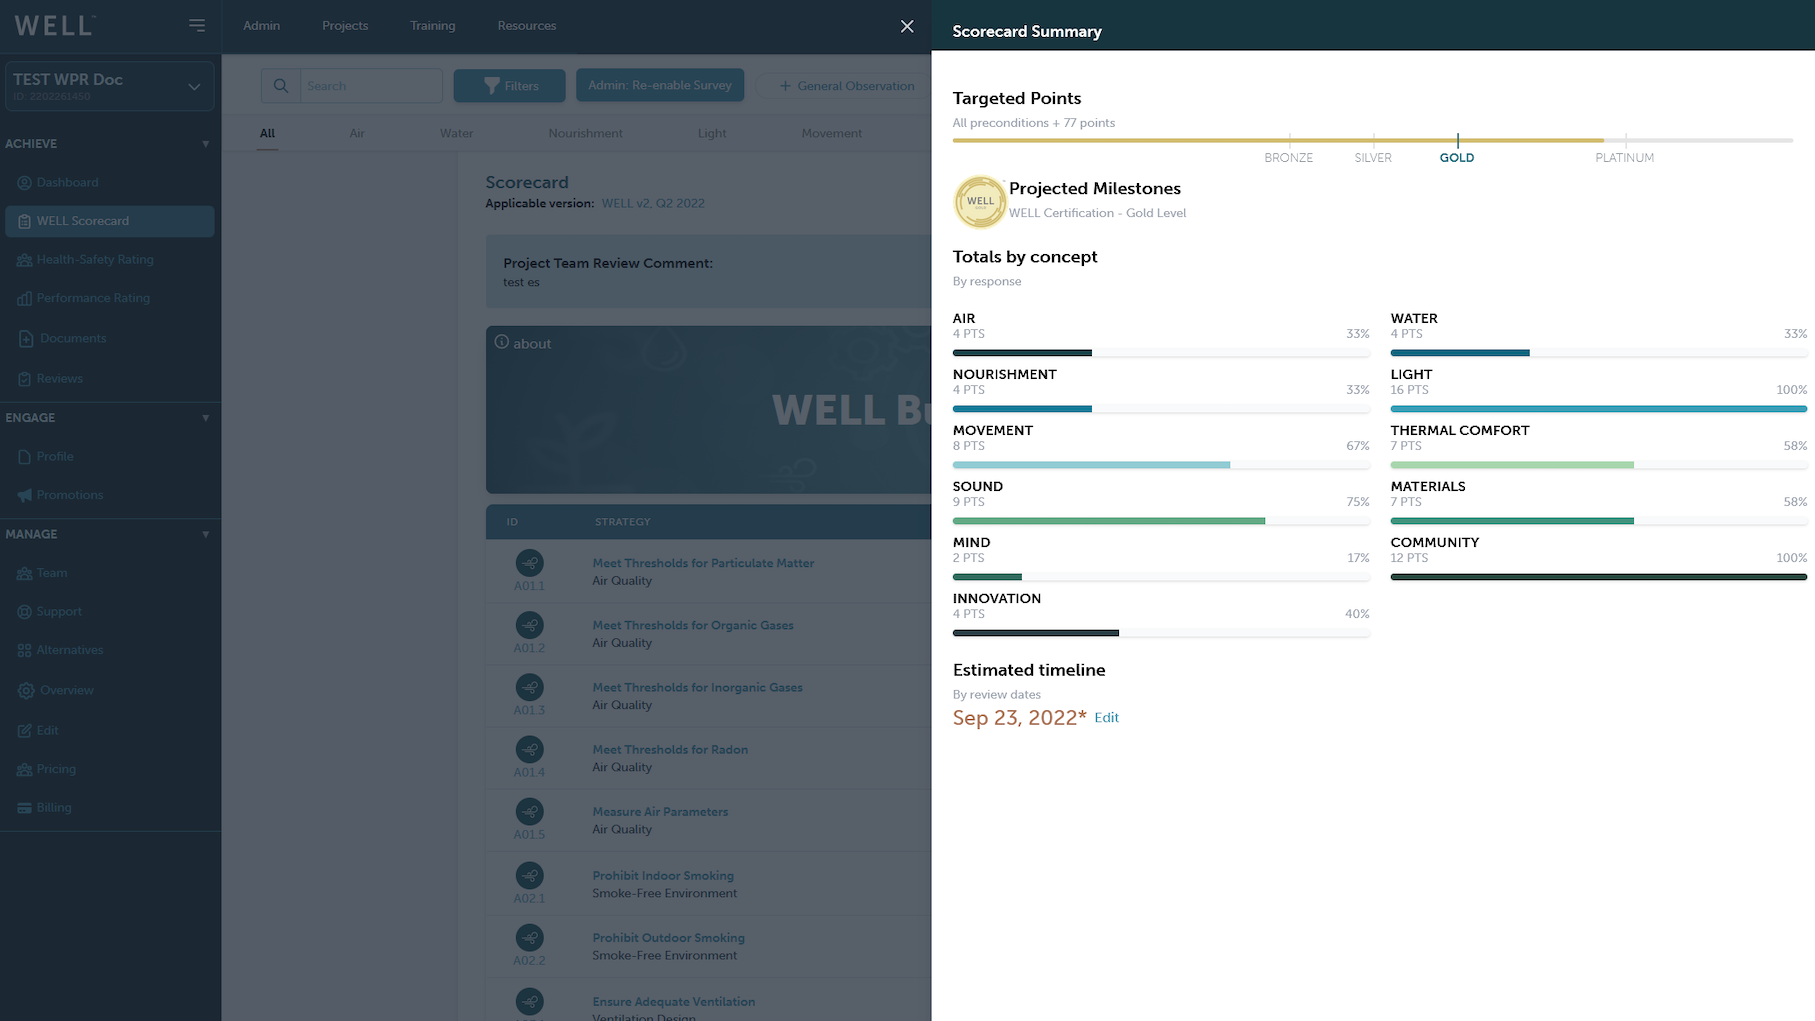The image size is (1815, 1021).
Task: Open WELL v2, Q2 2022 version link
Action: pos(653,203)
